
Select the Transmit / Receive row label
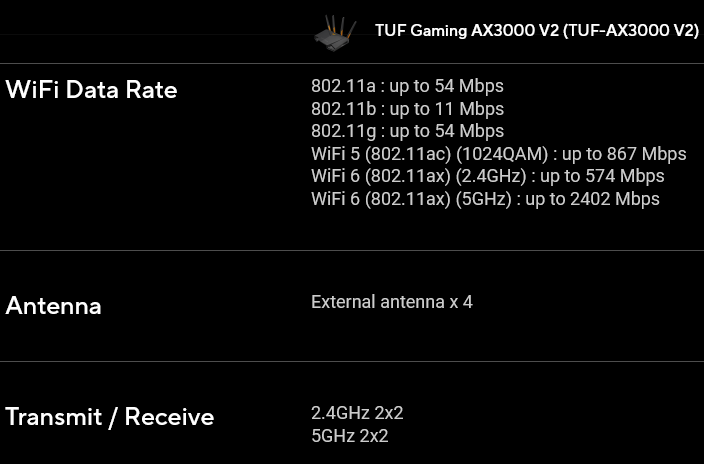(110, 417)
